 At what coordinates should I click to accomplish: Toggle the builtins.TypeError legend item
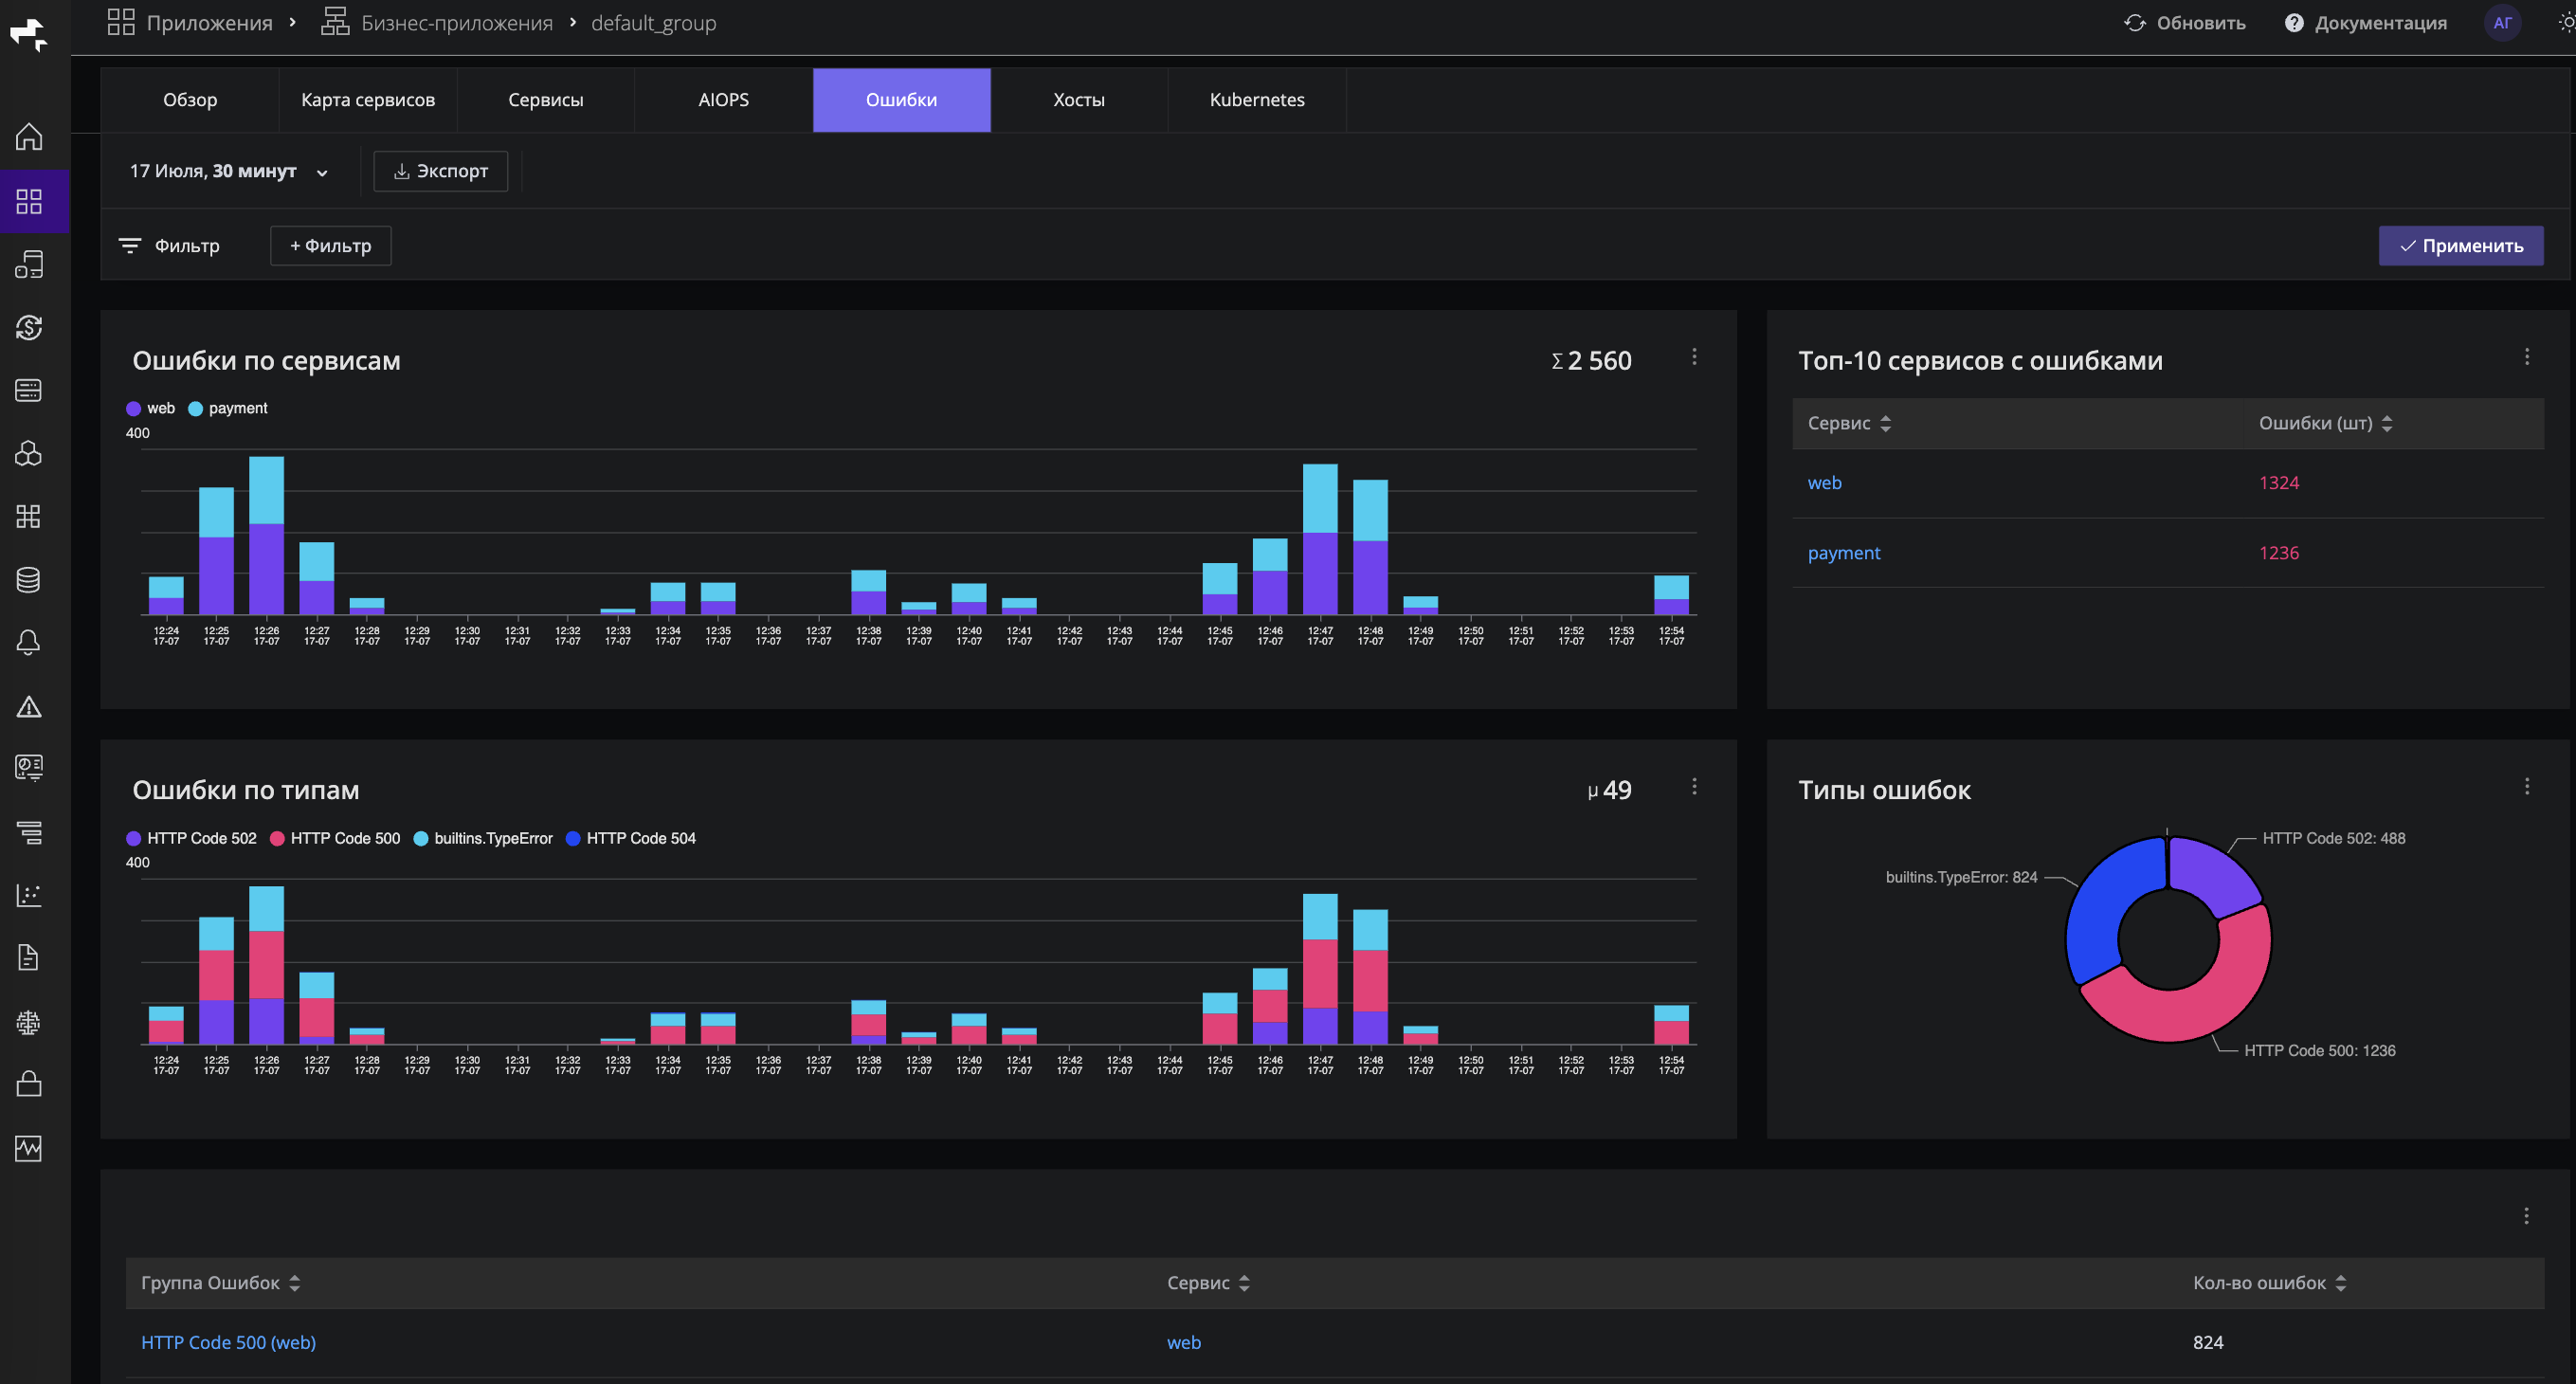tap(483, 838)
